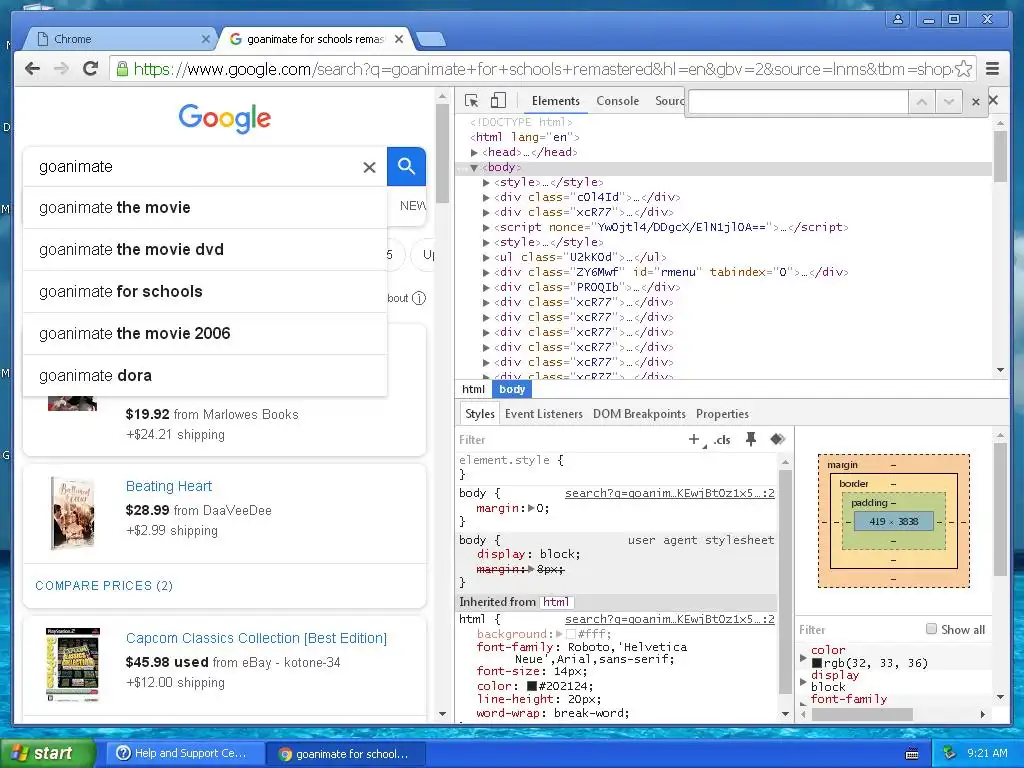Expand the body margin shorthand triangle
Screen dimensions: 1024x768
coord(531,508)
